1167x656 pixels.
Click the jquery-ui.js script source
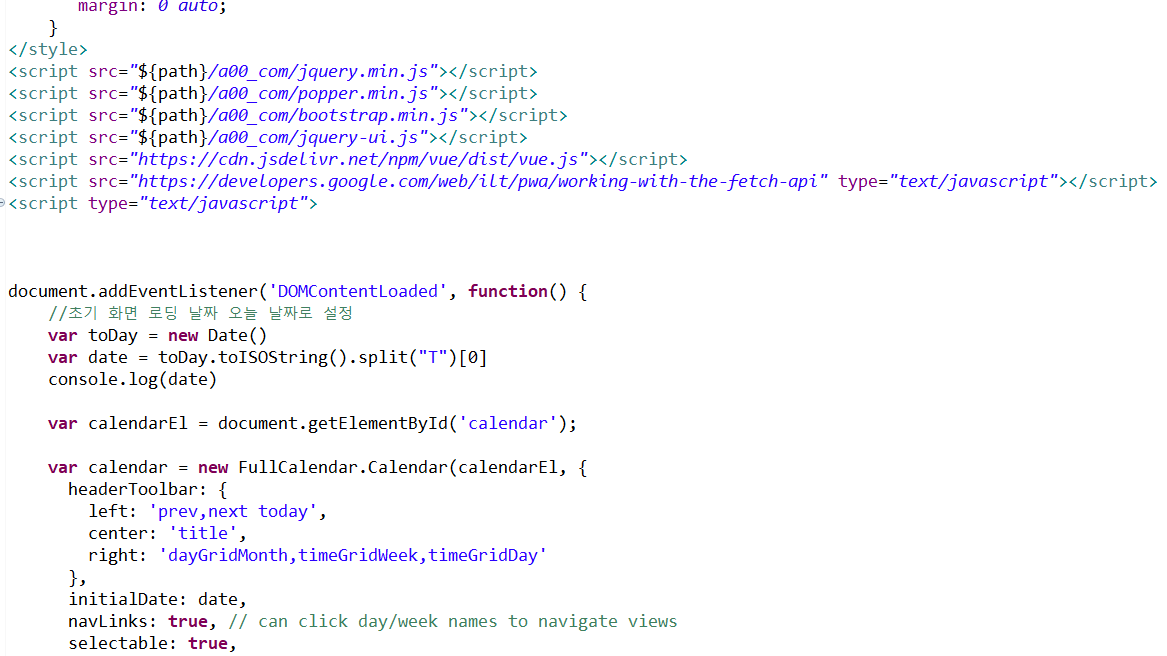pos(278,137)
